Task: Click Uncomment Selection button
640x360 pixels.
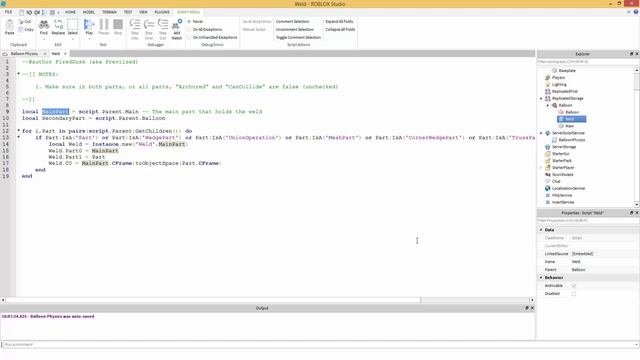Action: pos(295,29)
